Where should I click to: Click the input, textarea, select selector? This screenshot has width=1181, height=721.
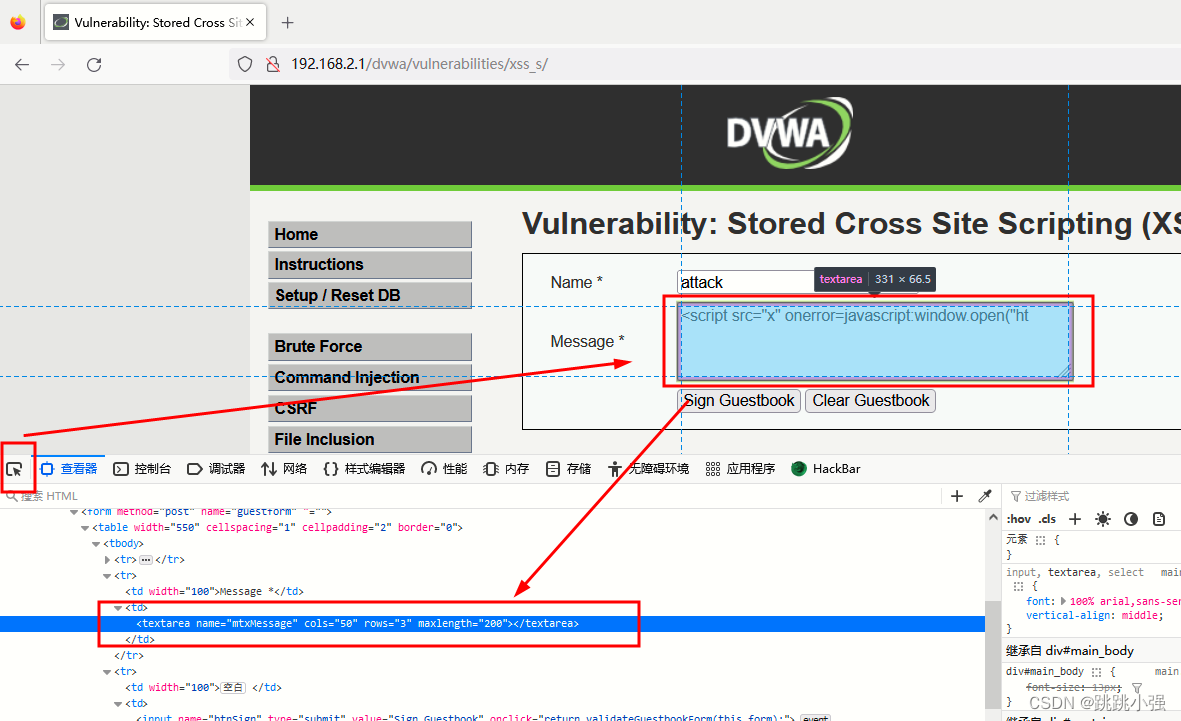pos(1075,573)
